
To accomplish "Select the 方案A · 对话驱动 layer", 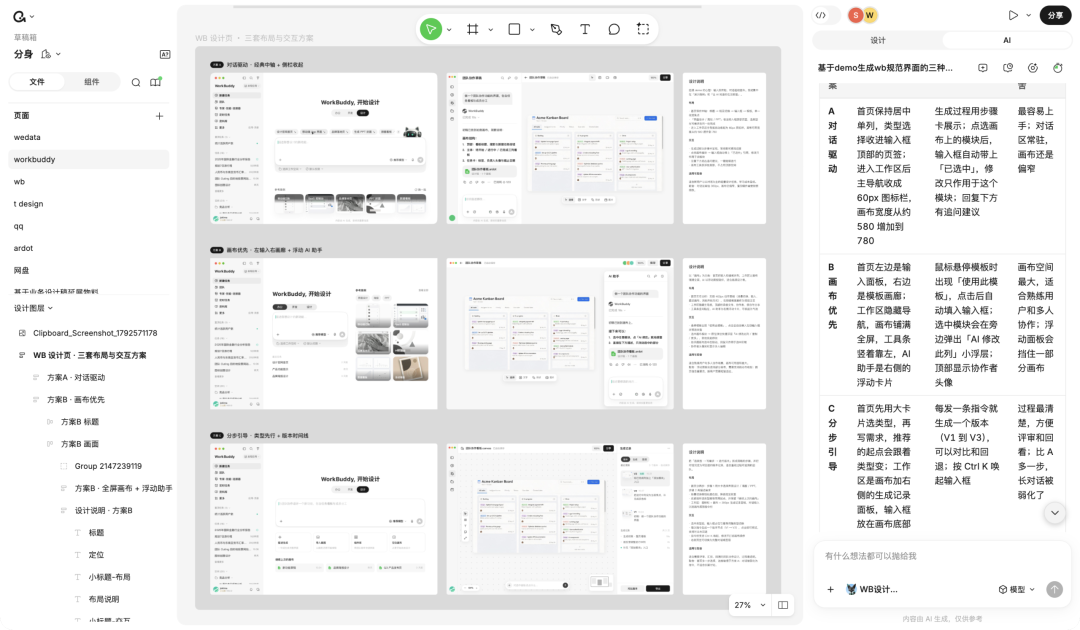I will click(76, 377).
